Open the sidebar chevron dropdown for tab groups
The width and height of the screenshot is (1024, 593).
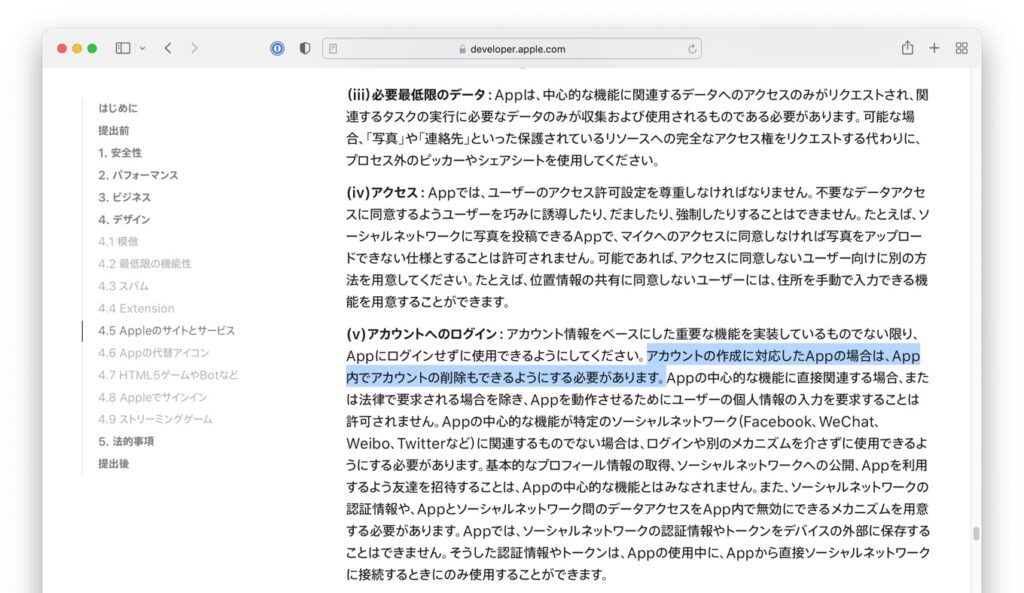point(141,47)
